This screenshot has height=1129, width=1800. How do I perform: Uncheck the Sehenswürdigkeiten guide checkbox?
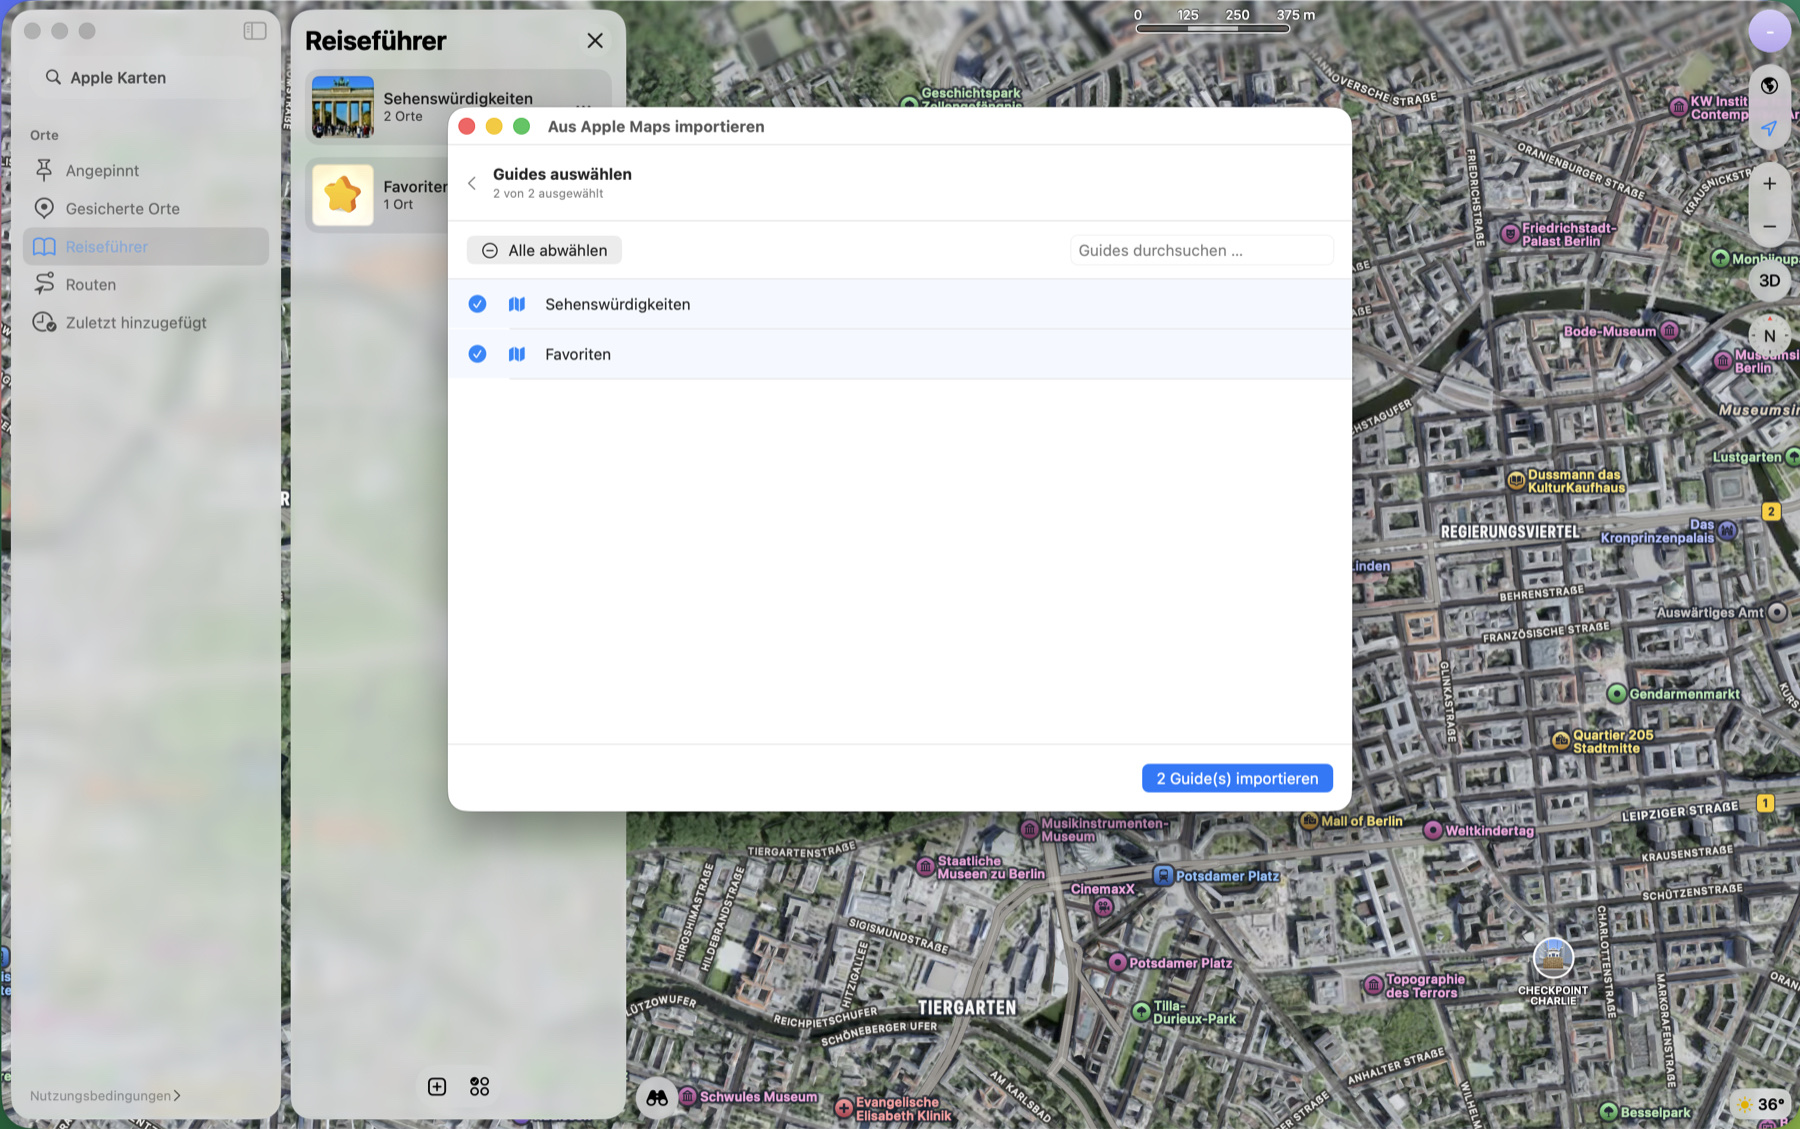point(477,304)
